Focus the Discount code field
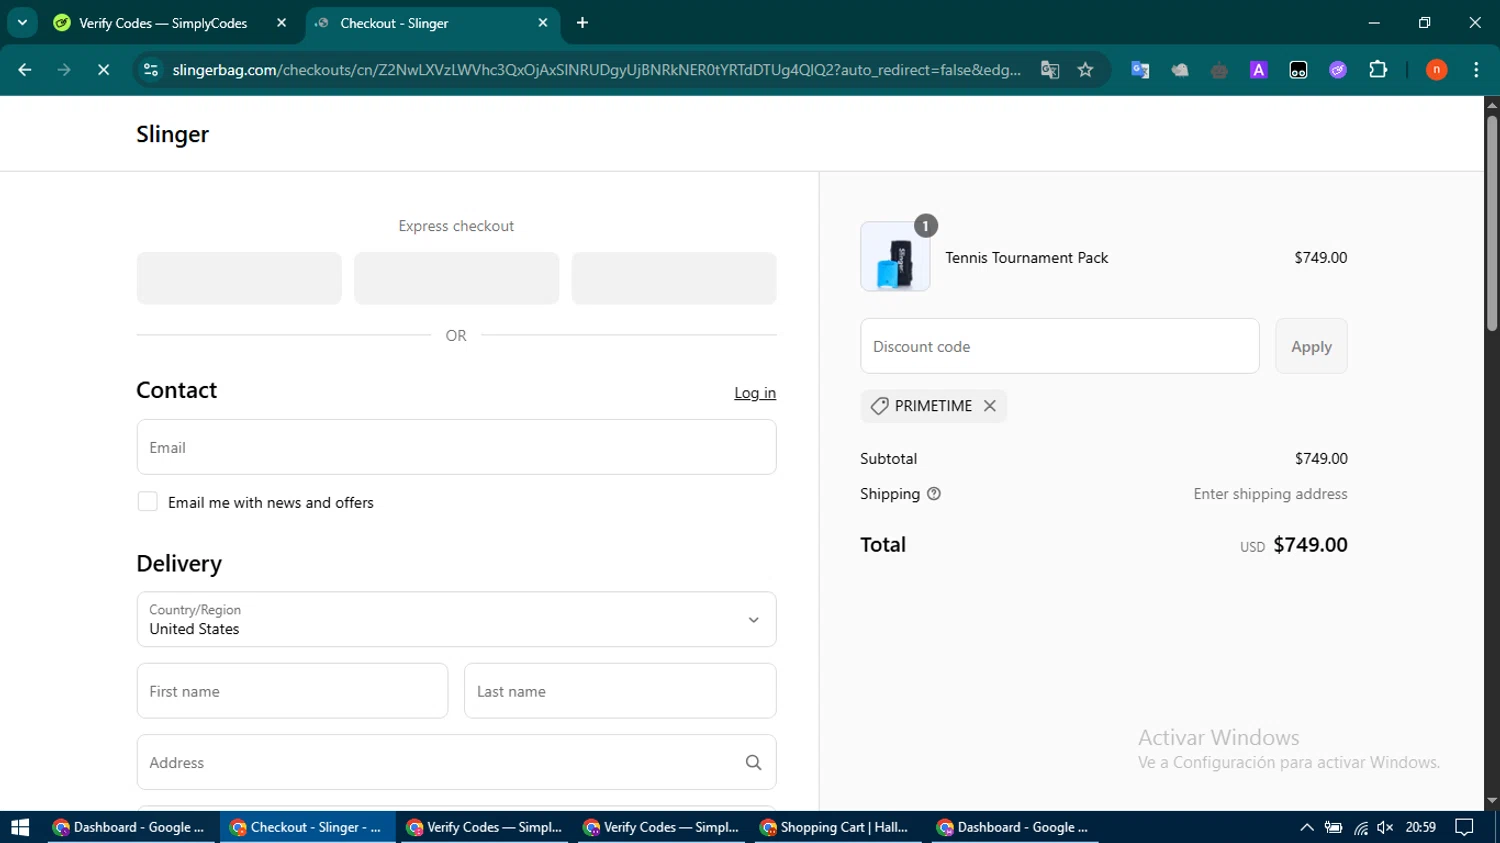 tap(1060, 346)
